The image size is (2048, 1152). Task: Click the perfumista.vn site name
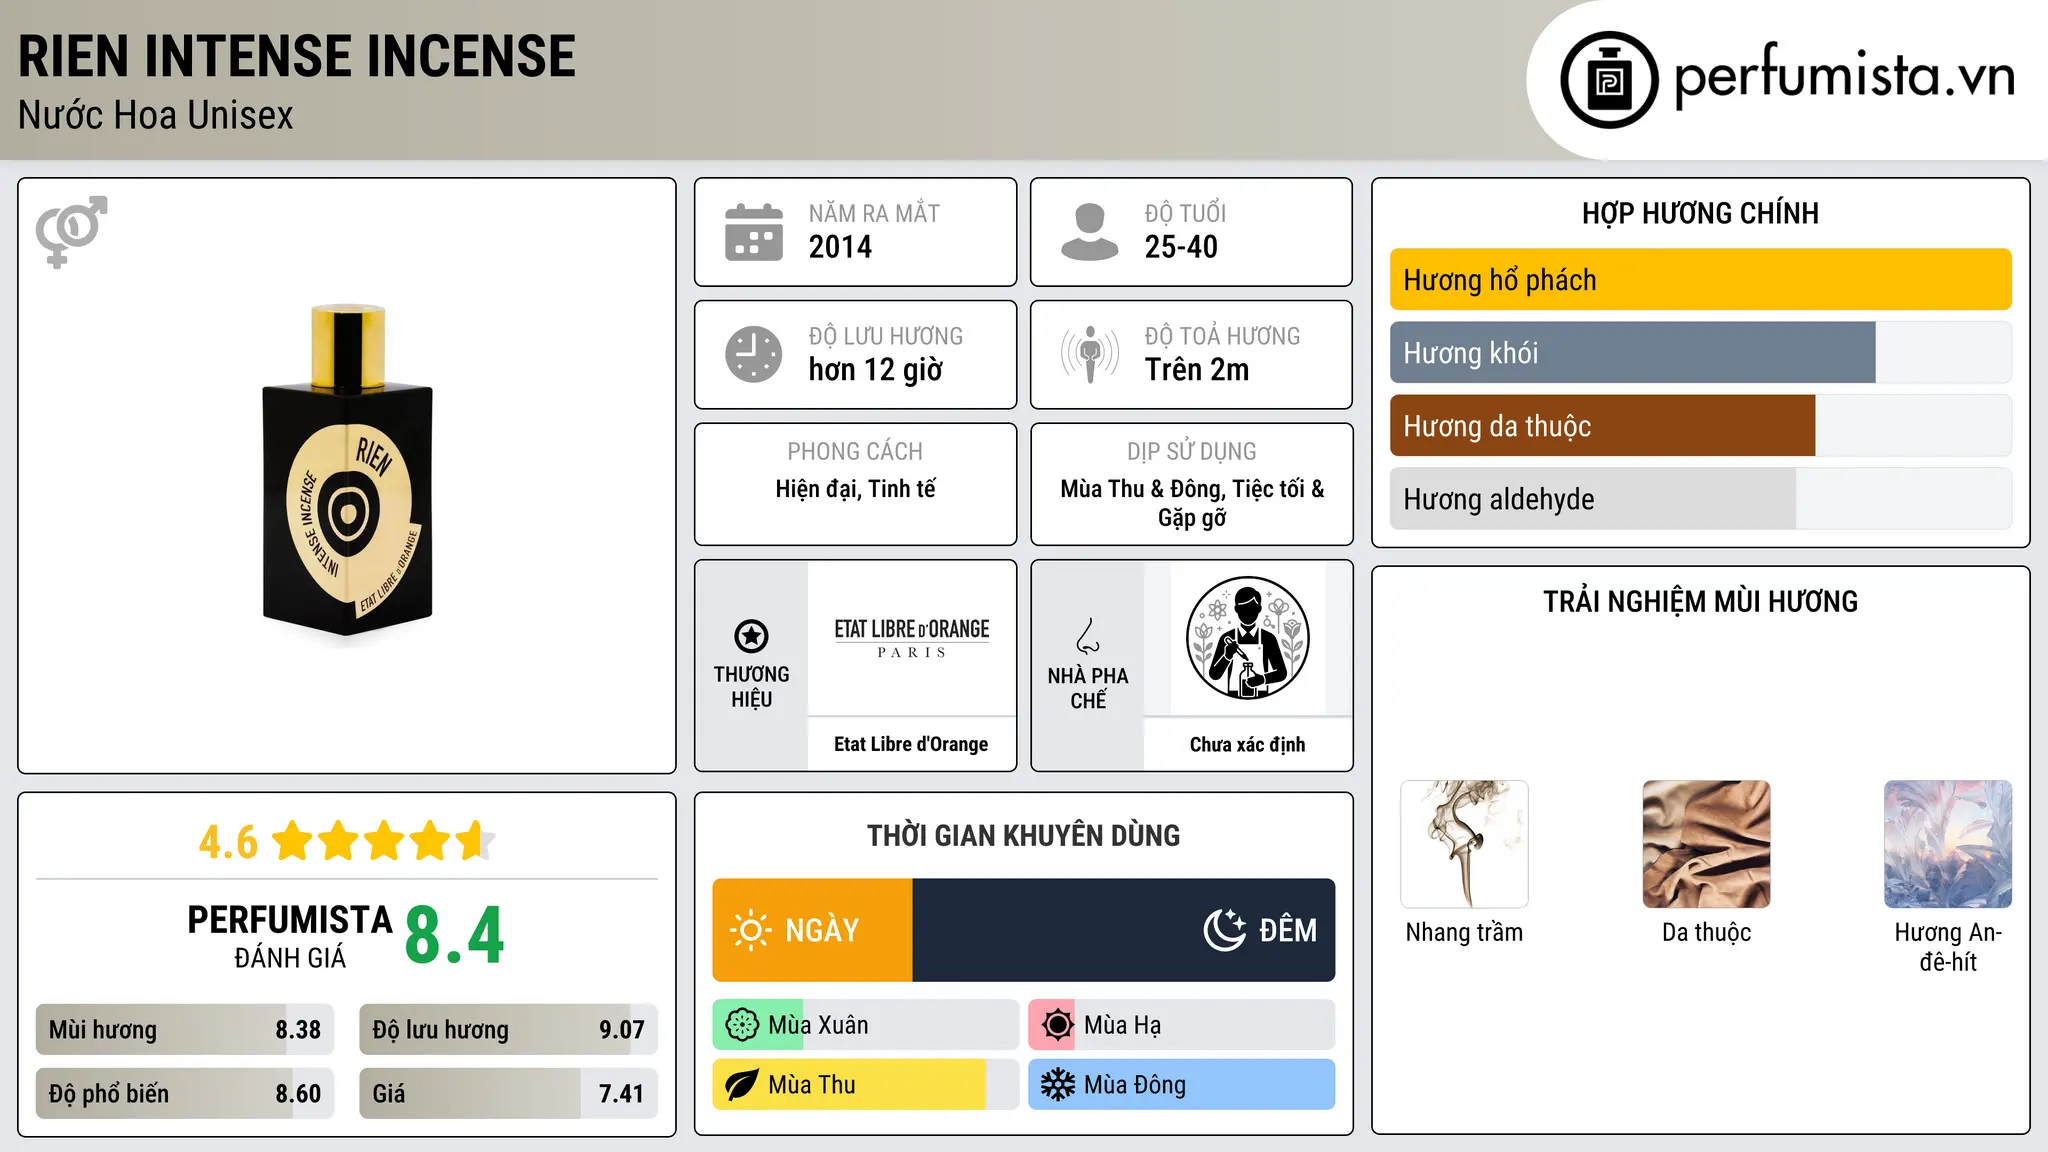pyautogui.click(x=1845, y=74)
